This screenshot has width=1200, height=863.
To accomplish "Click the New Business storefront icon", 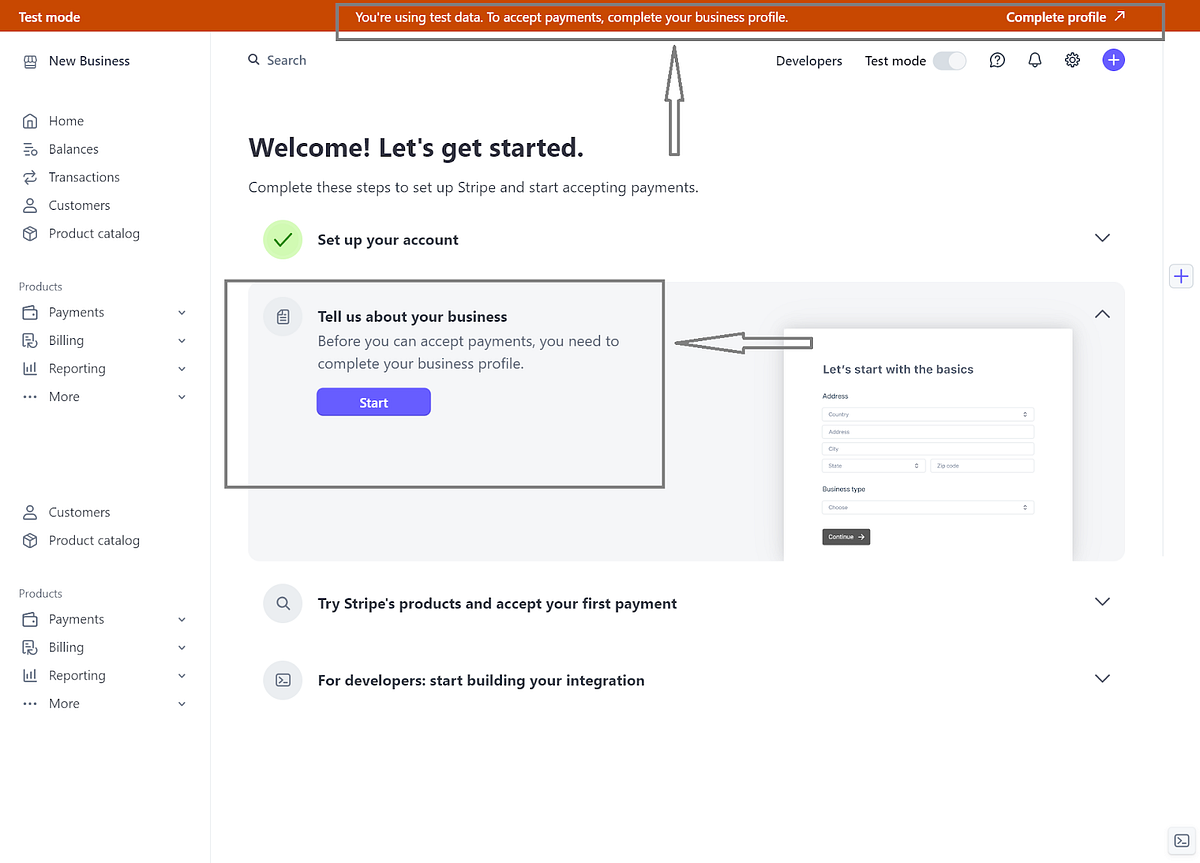I will coord(30,61).
